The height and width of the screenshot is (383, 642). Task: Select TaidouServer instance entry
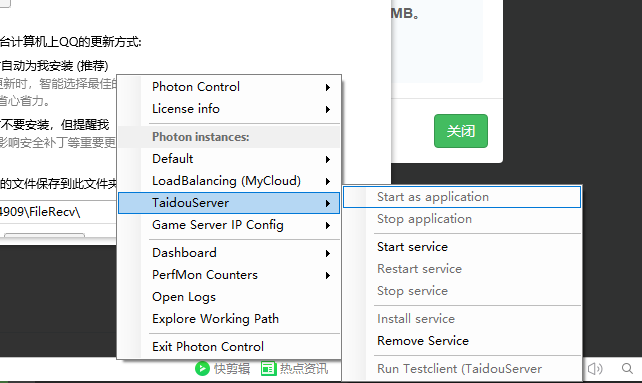coord(229,203)
